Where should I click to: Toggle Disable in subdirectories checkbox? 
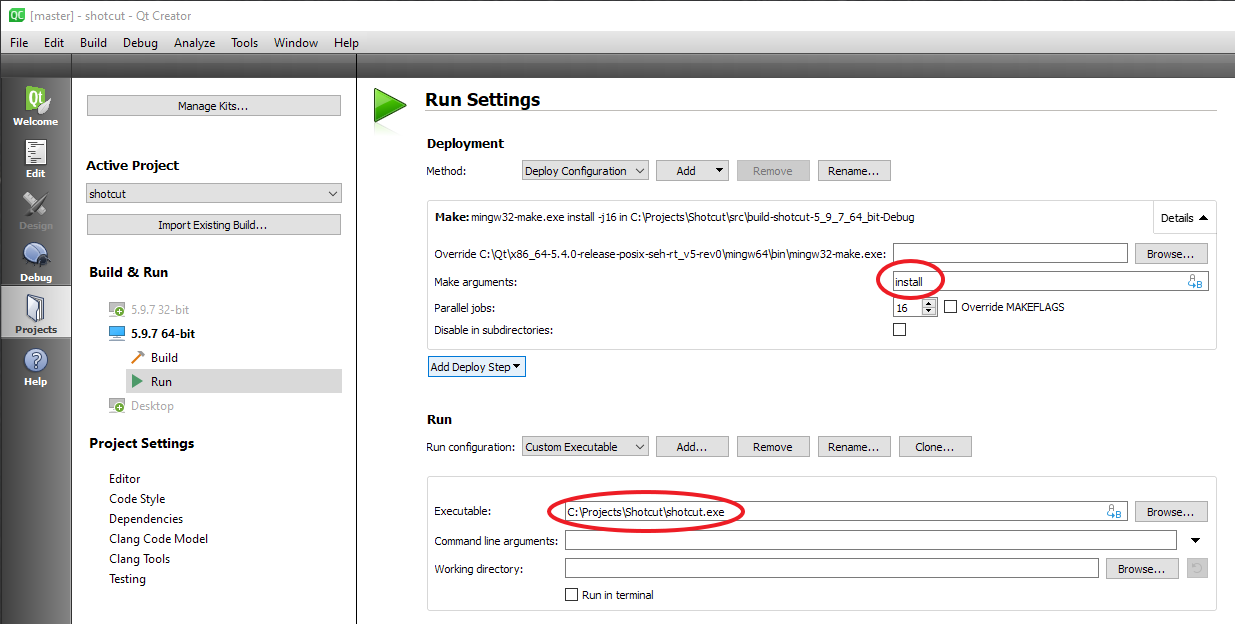tap(899, 330)
